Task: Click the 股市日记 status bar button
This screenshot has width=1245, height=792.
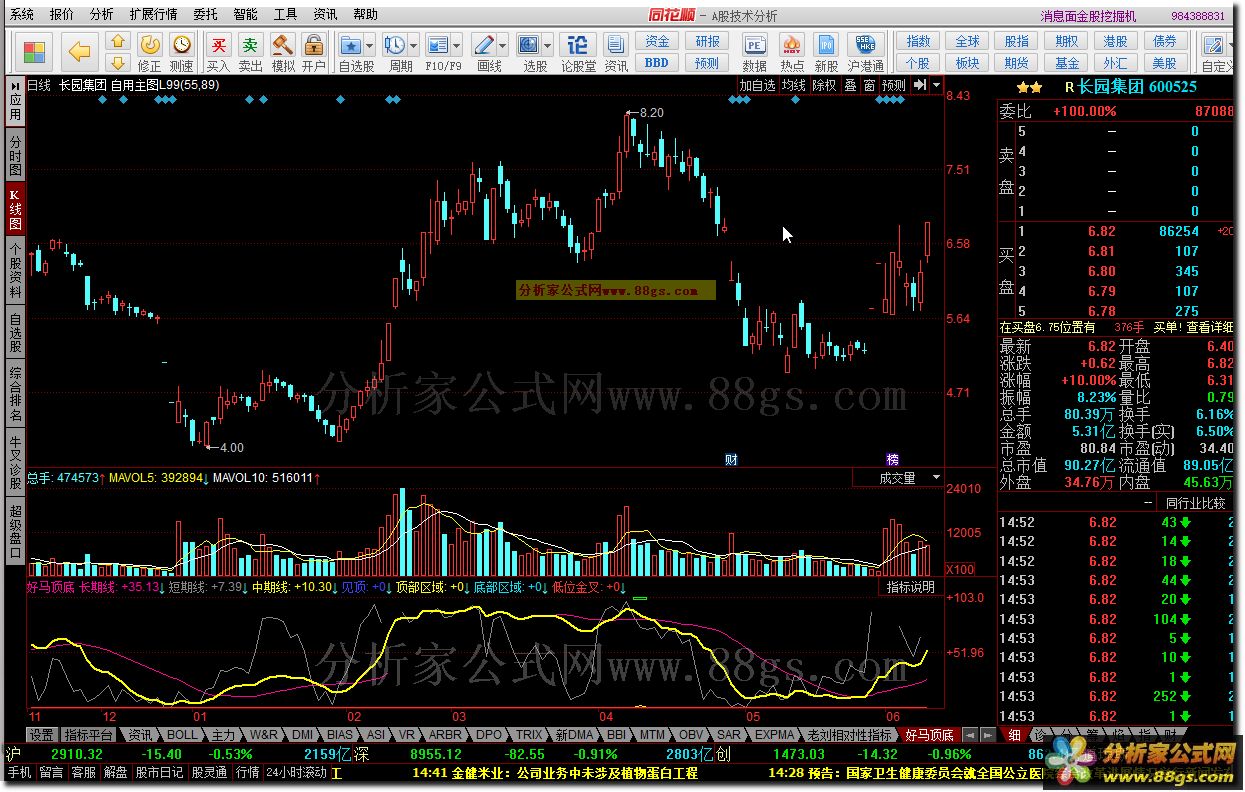Action: click(x=160, y=773)
